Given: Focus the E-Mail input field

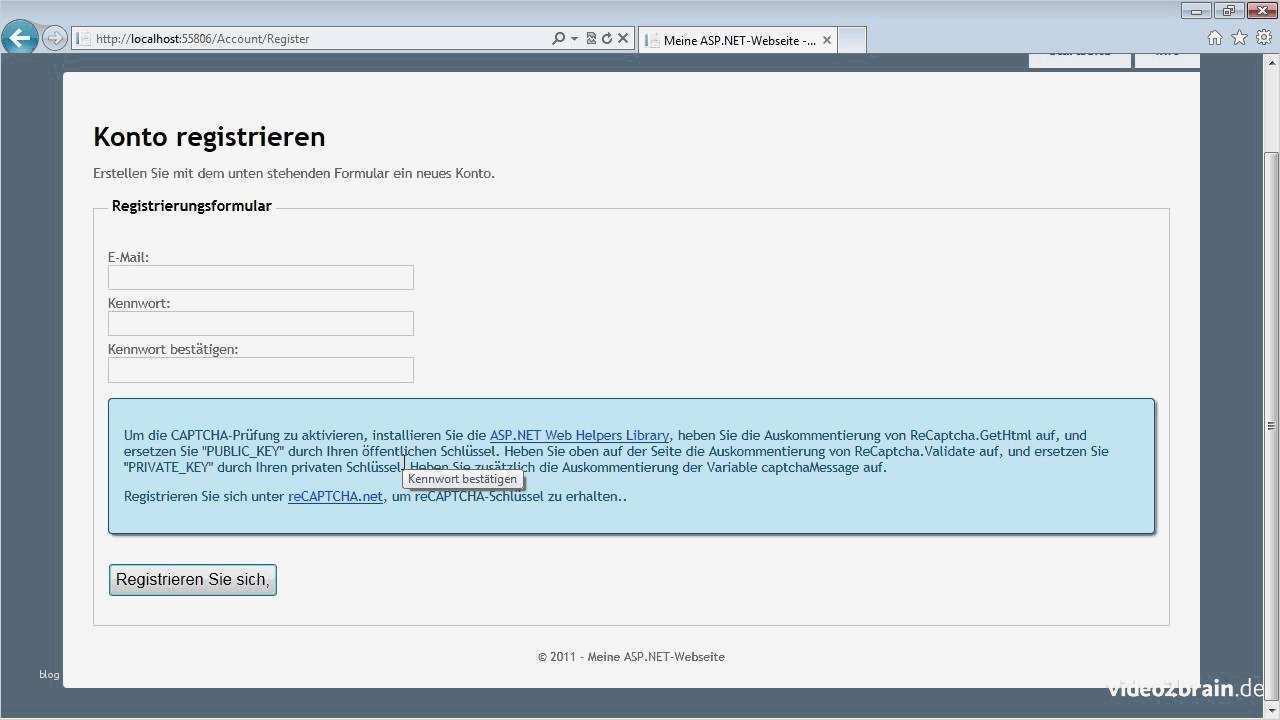Looking at the screenshot, I should [261, 277].
